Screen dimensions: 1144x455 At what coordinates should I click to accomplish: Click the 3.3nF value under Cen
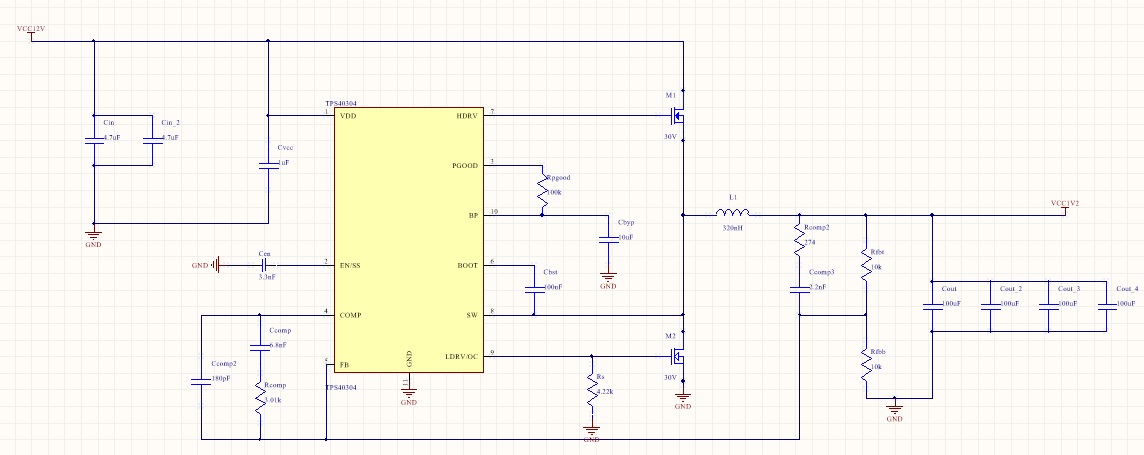pos(267,278)
